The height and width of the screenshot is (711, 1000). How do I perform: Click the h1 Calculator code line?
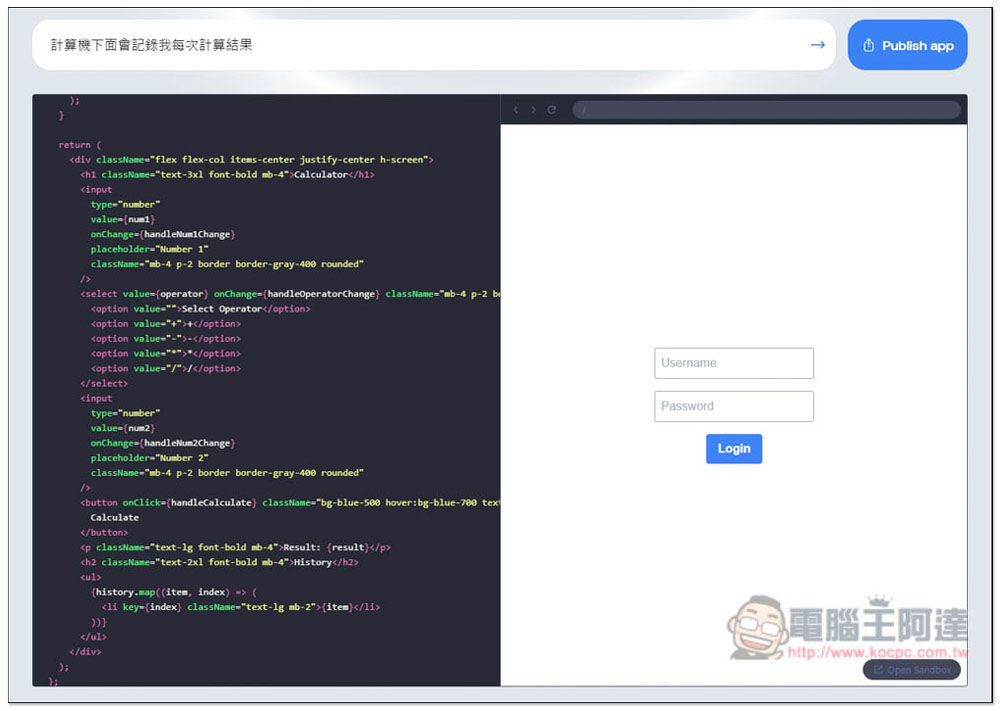pyautogui.click(x=227, y=175)
